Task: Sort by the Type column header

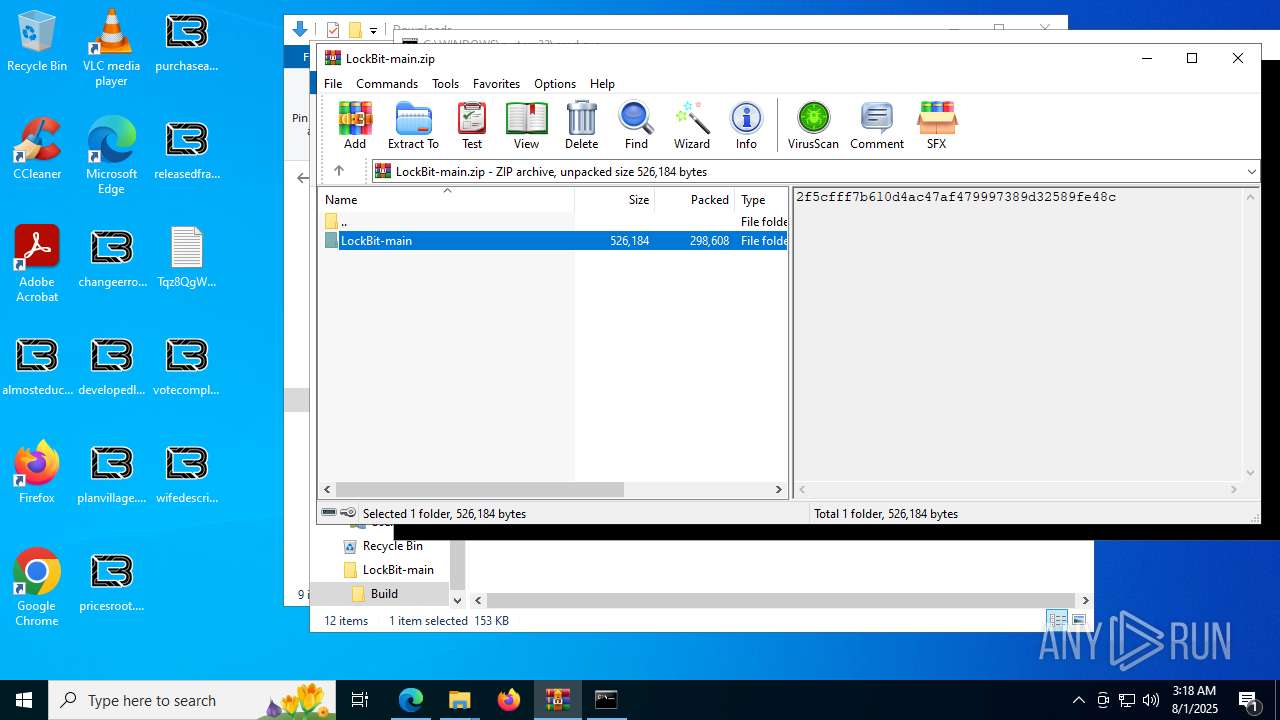Action: click(x=762, y=199)
